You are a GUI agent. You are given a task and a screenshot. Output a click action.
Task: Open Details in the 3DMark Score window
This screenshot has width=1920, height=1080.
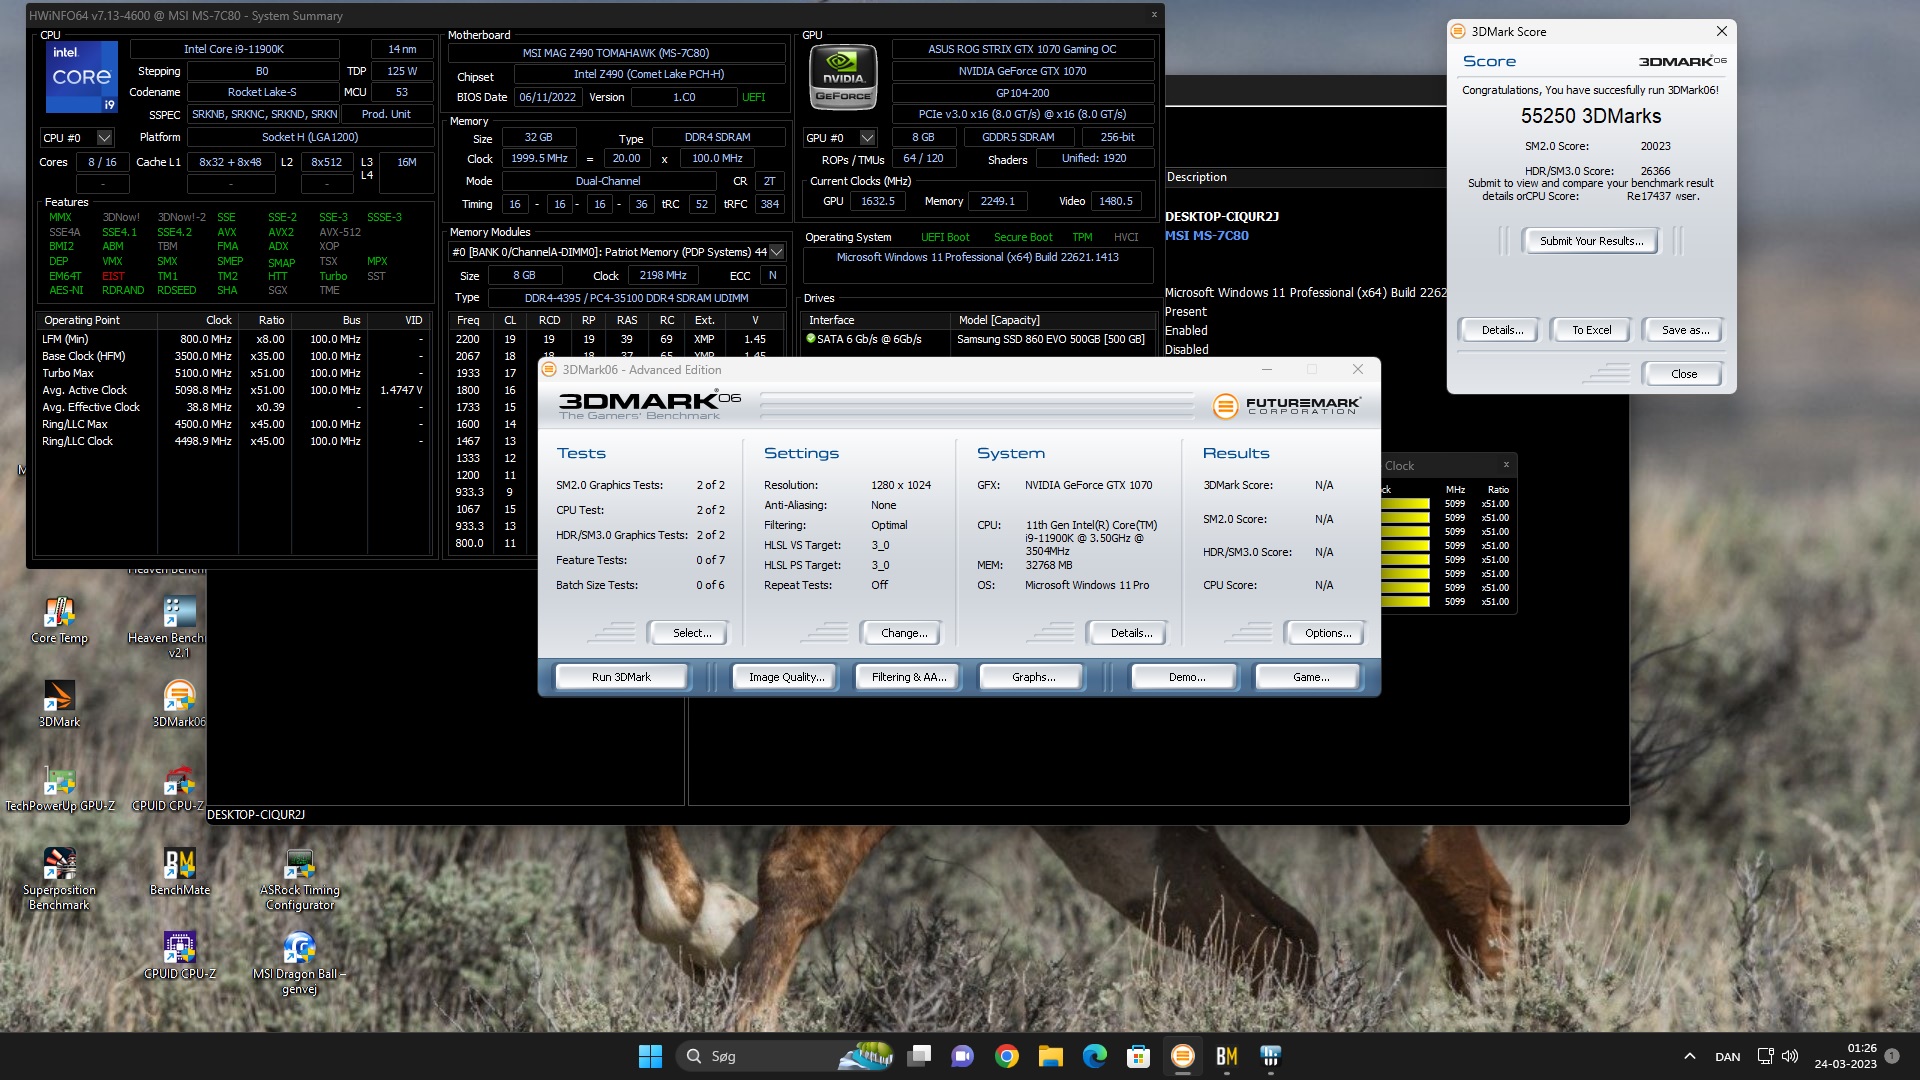coord(1502,330)
